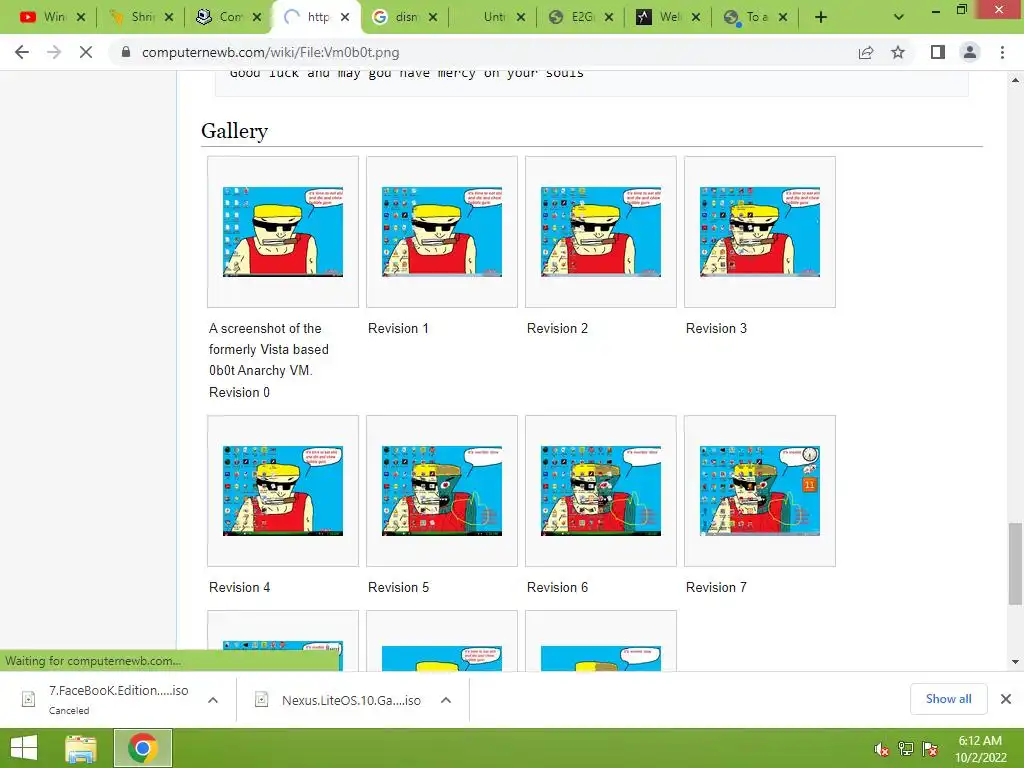Screen dimensions: 1024x768
Task: Click the taskbar clock showing 6:12 AM
Action: tap(980, 749)
